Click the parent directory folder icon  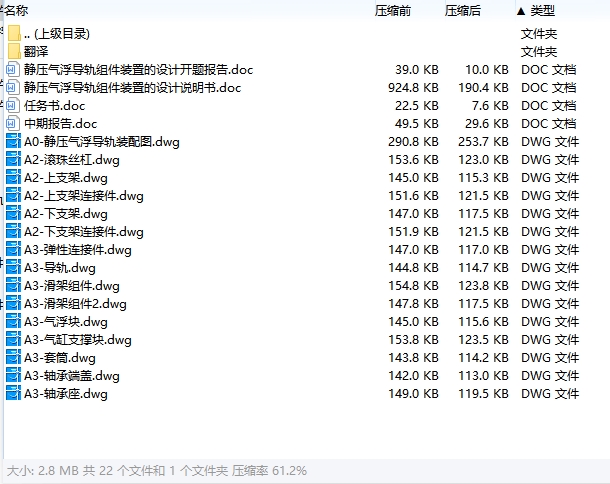click(14, 33)
